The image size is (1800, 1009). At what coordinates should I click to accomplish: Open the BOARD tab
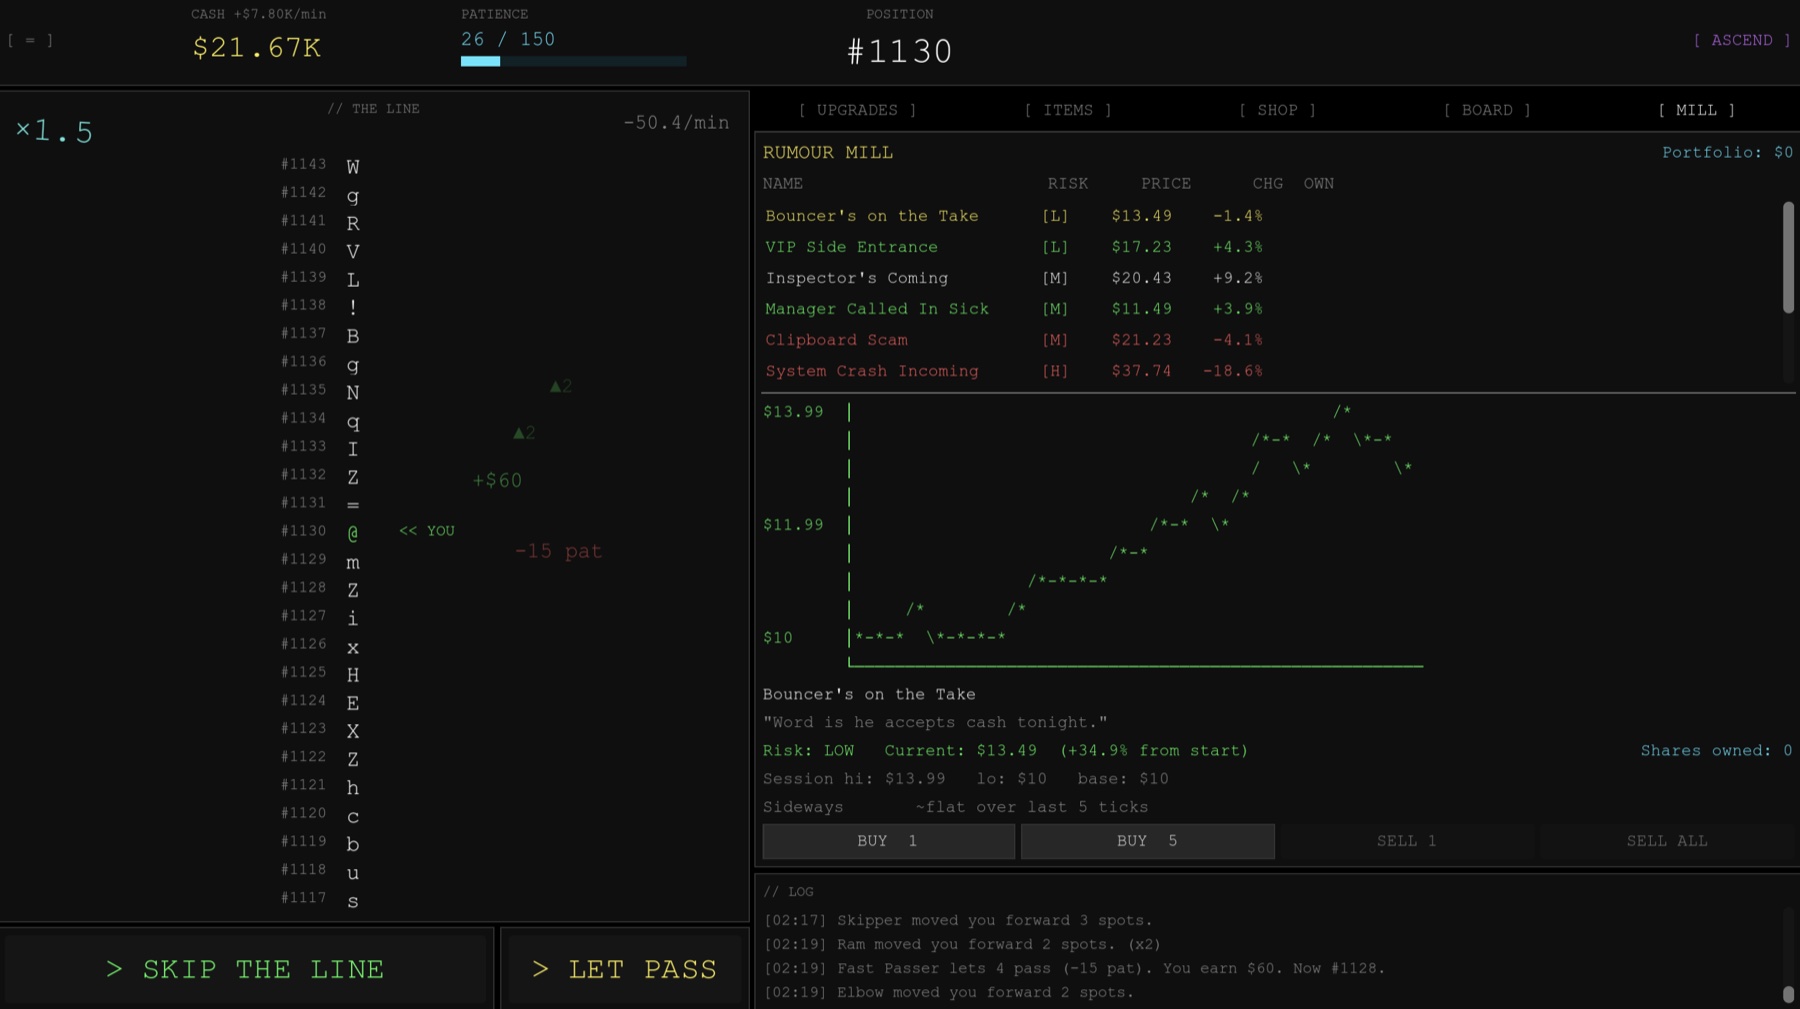pyautogui.click(x=1487, y=110)
